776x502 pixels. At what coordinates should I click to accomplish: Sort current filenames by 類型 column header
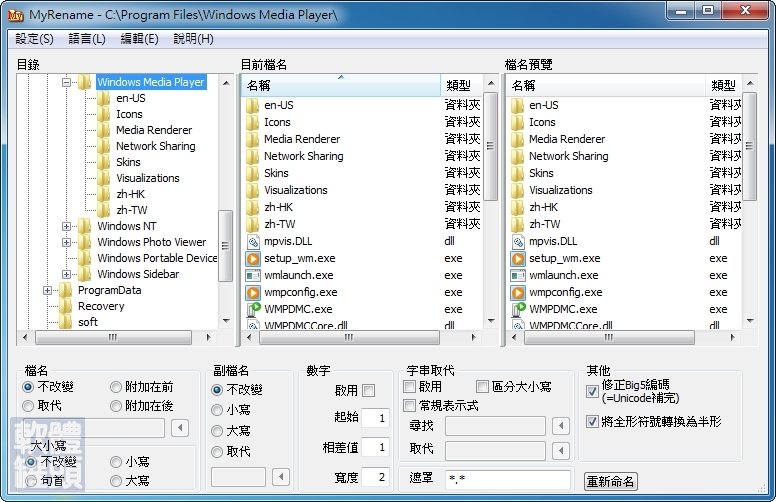461,86
